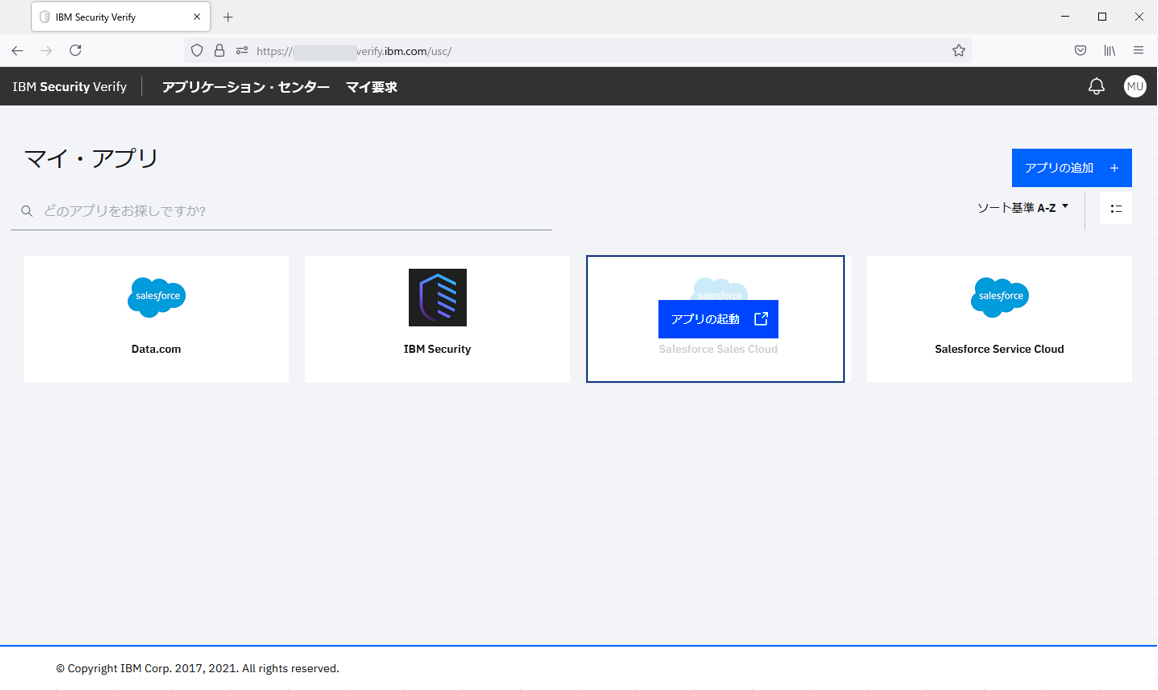Open the tracking protection shield icon
Screen dimensions: 1158x690
point(196,50)
